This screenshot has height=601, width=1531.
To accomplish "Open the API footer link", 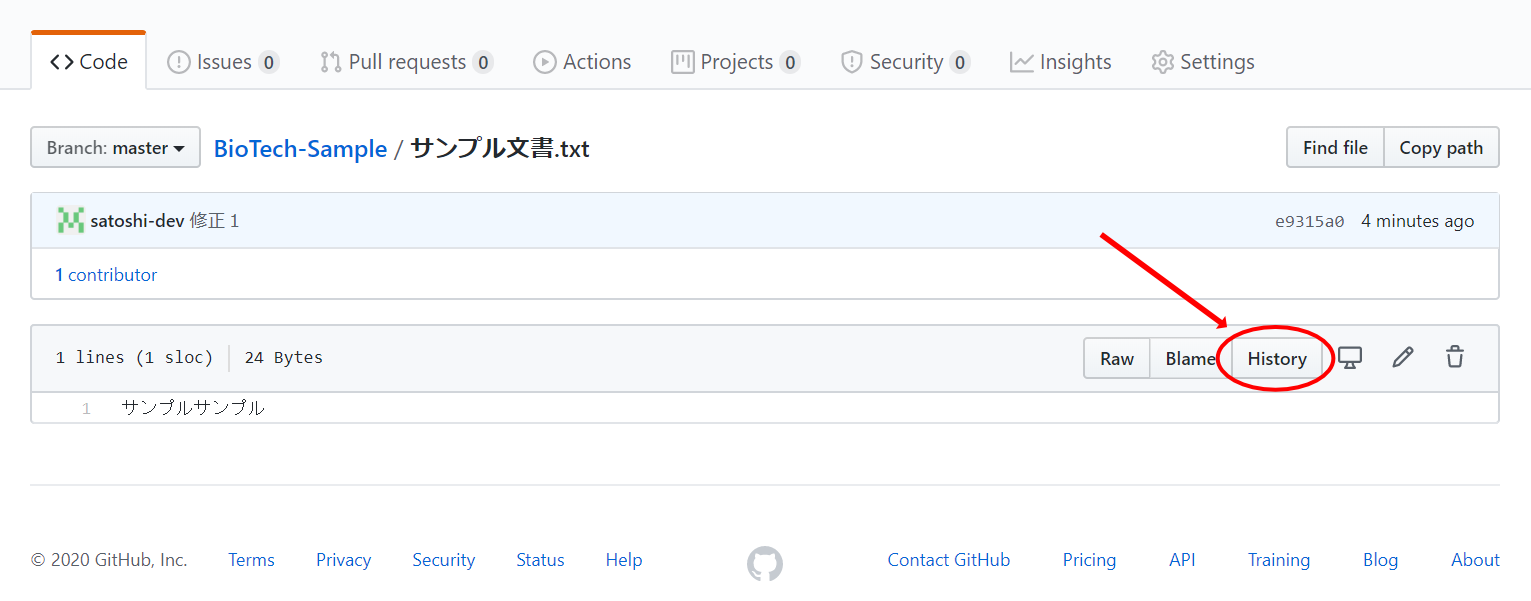I will pos(1182,560).
